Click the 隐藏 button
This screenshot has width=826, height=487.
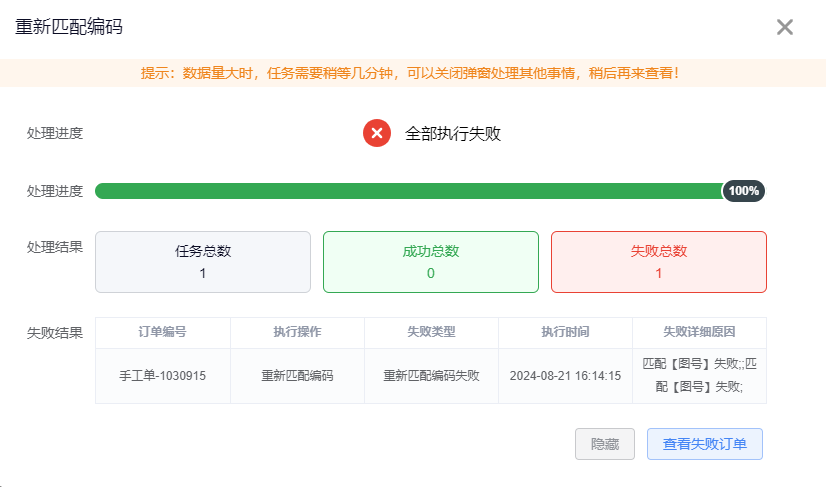tap(605, 444)
